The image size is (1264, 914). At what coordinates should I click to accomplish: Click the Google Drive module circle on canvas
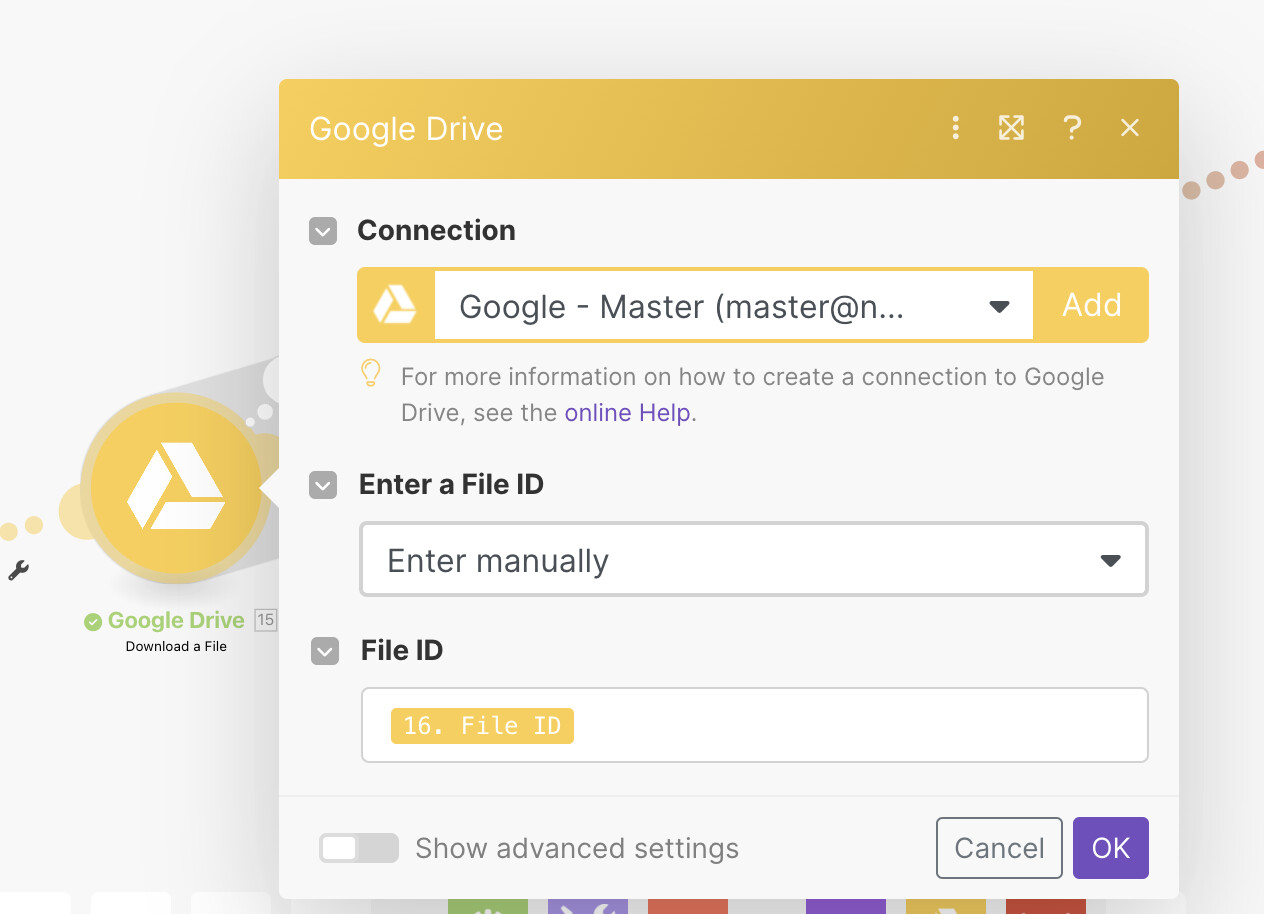point(175,489)
